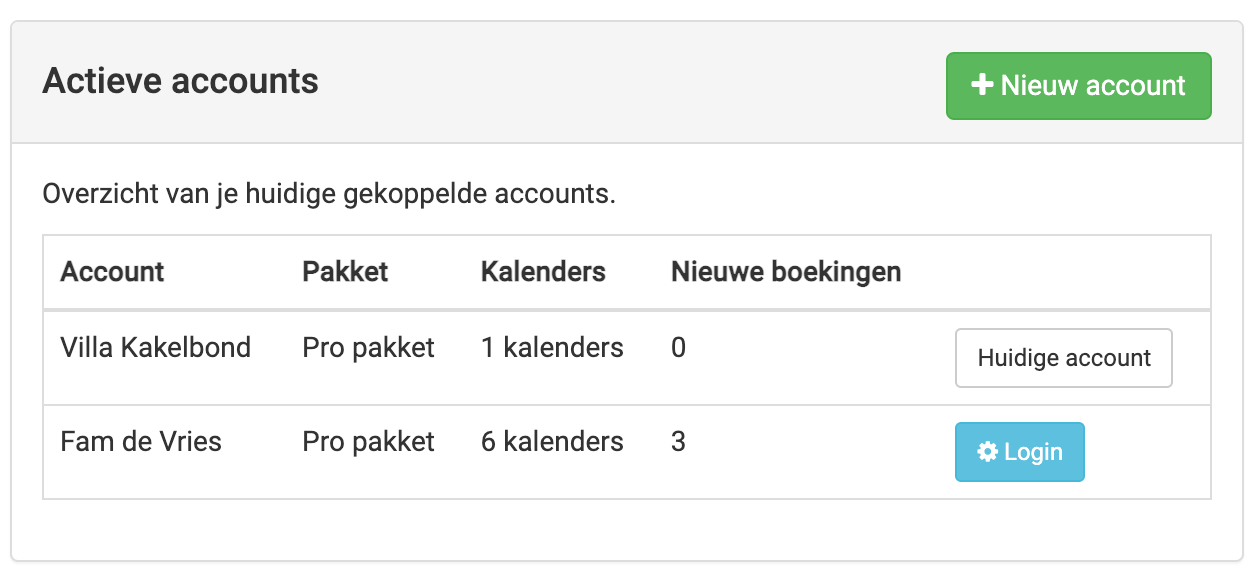The width and height of the screenshot is (1258, 576).
Task: Click Pro pakket in Villa Kakelbond row
Action: pos(368,348)
